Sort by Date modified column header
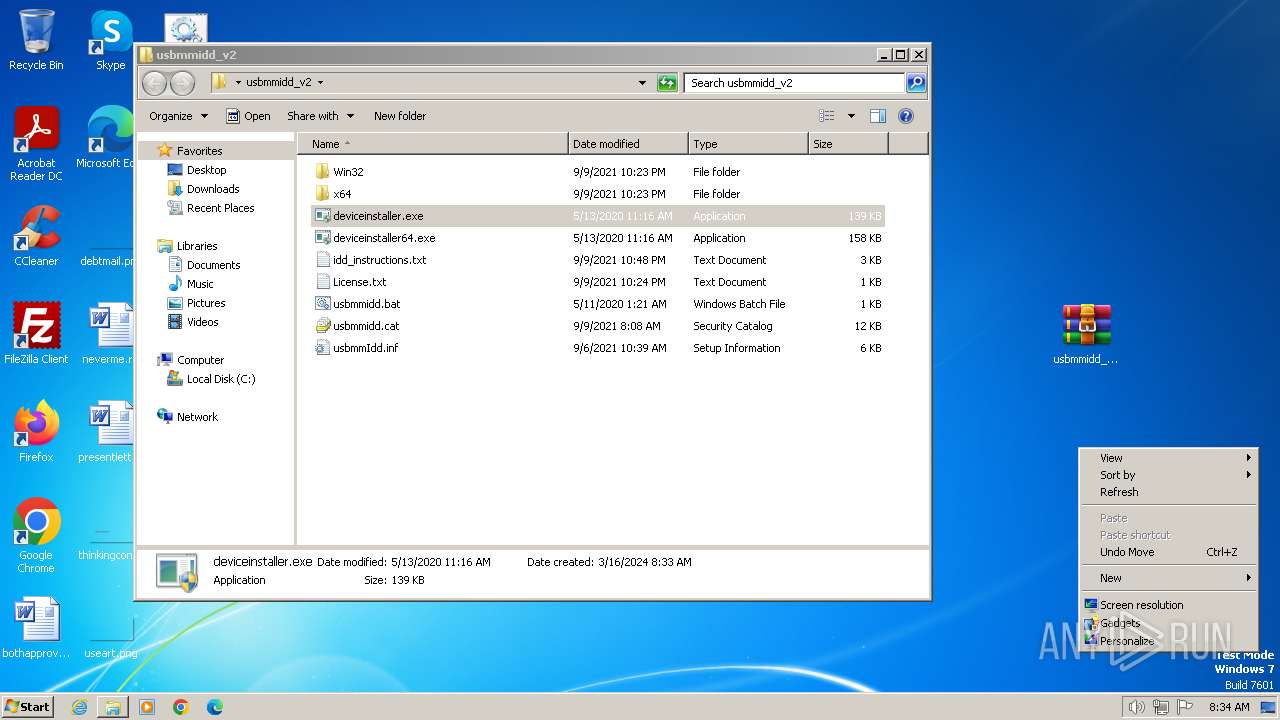The width and height of the screenshot is (1280, 720). point(628,144)
